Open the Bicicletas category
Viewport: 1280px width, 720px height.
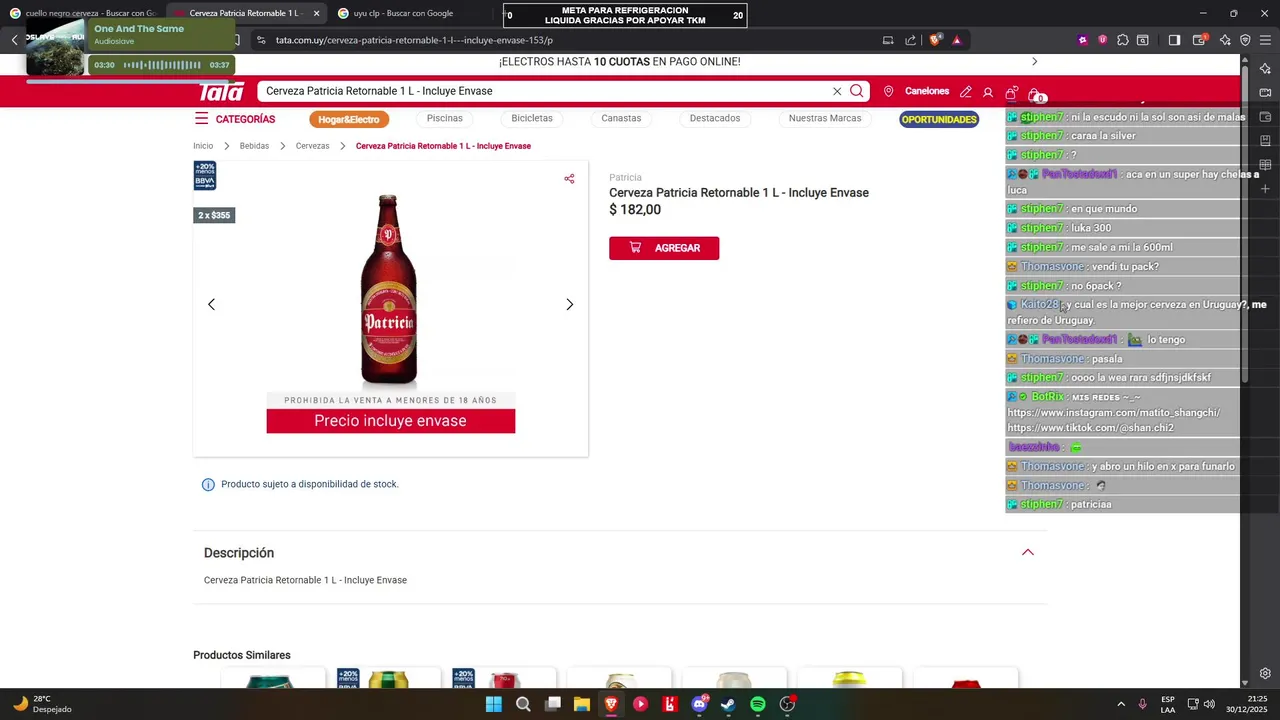pos(532,118)
